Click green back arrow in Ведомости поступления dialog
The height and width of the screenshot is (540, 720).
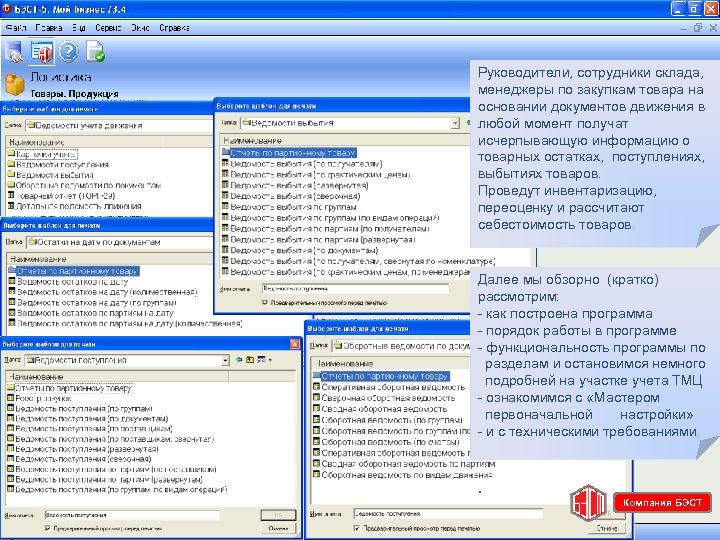(239, 360)
